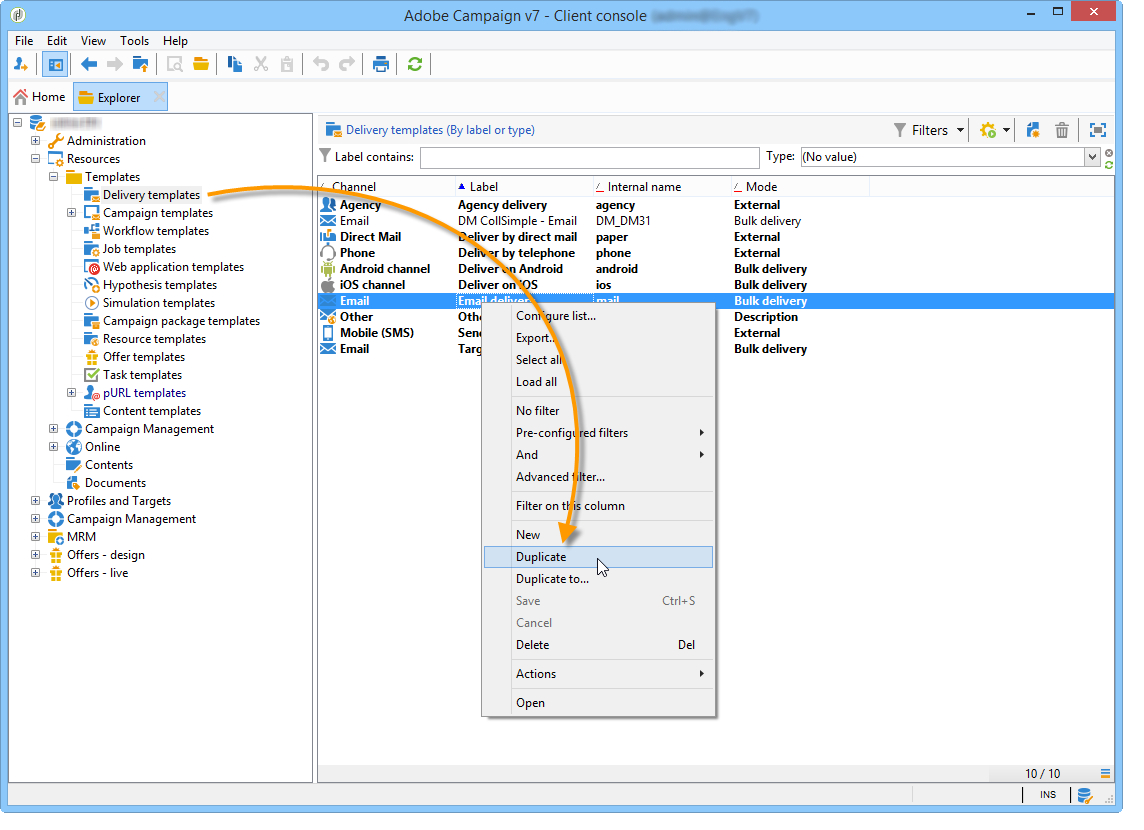Toggle the explorer tree view toolbar button

pyautogui.click(x=55, y=65)
